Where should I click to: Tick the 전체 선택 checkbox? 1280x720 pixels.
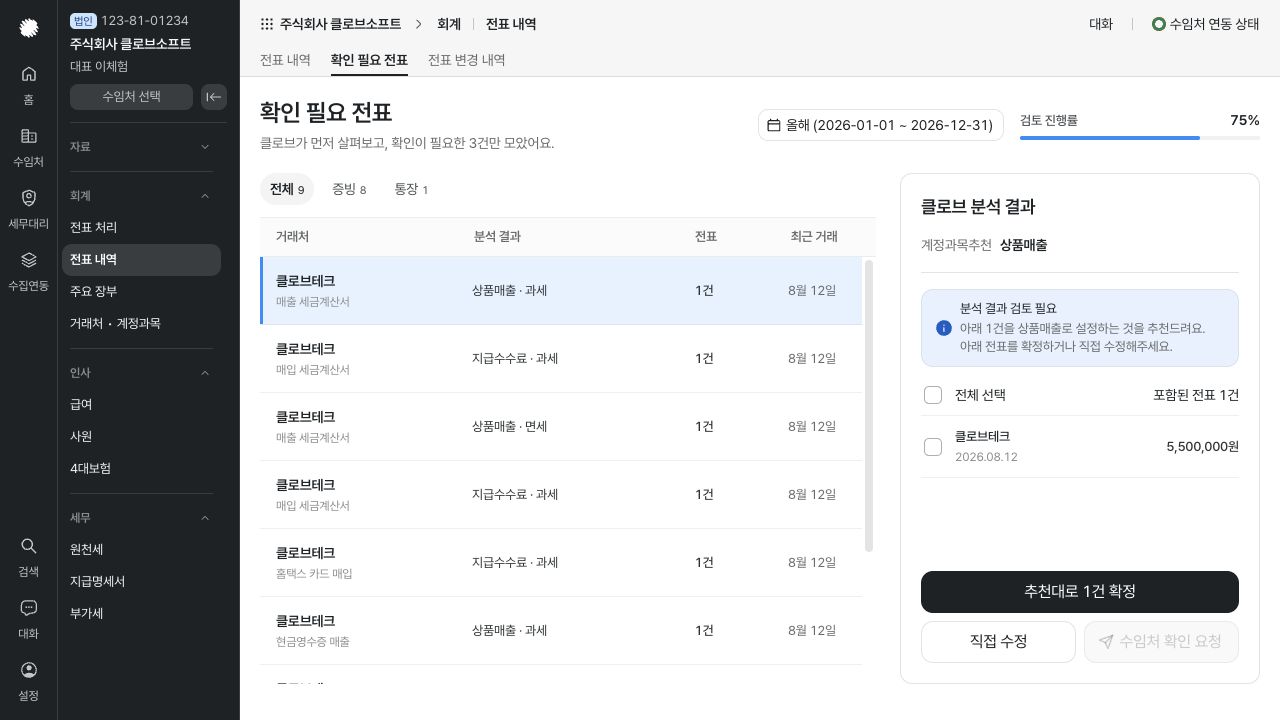pos(933,395)
